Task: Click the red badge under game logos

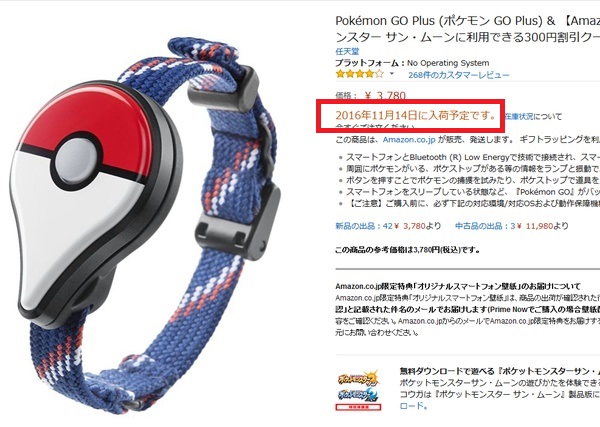Action: click(358, 407)
